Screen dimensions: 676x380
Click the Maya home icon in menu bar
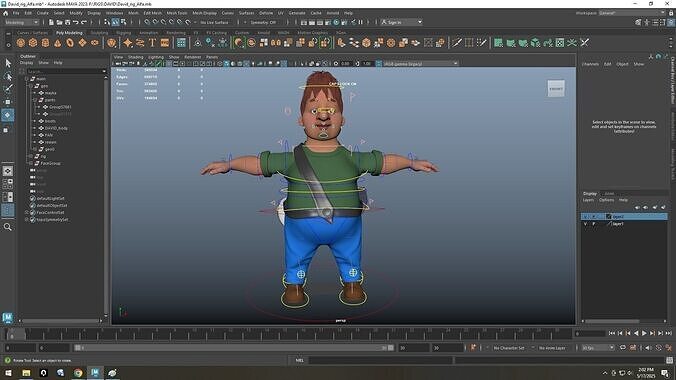click(5, 13)
